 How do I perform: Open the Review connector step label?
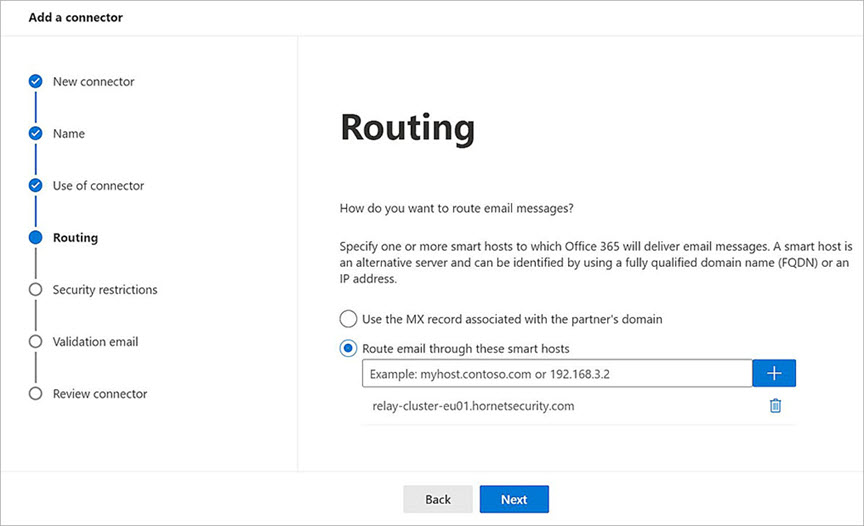[99, 394]
